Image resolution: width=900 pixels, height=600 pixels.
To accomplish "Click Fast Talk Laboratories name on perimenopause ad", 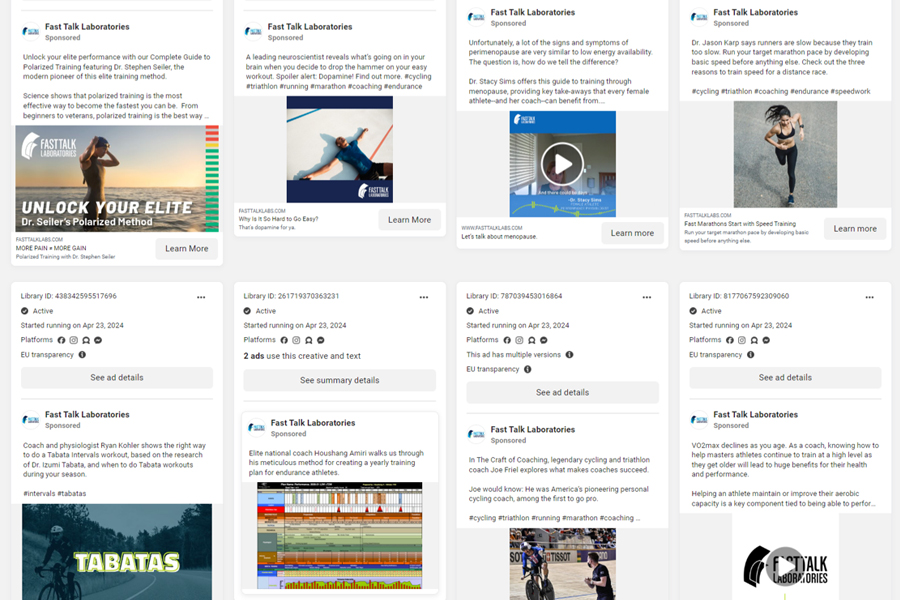I will point(533,12).
